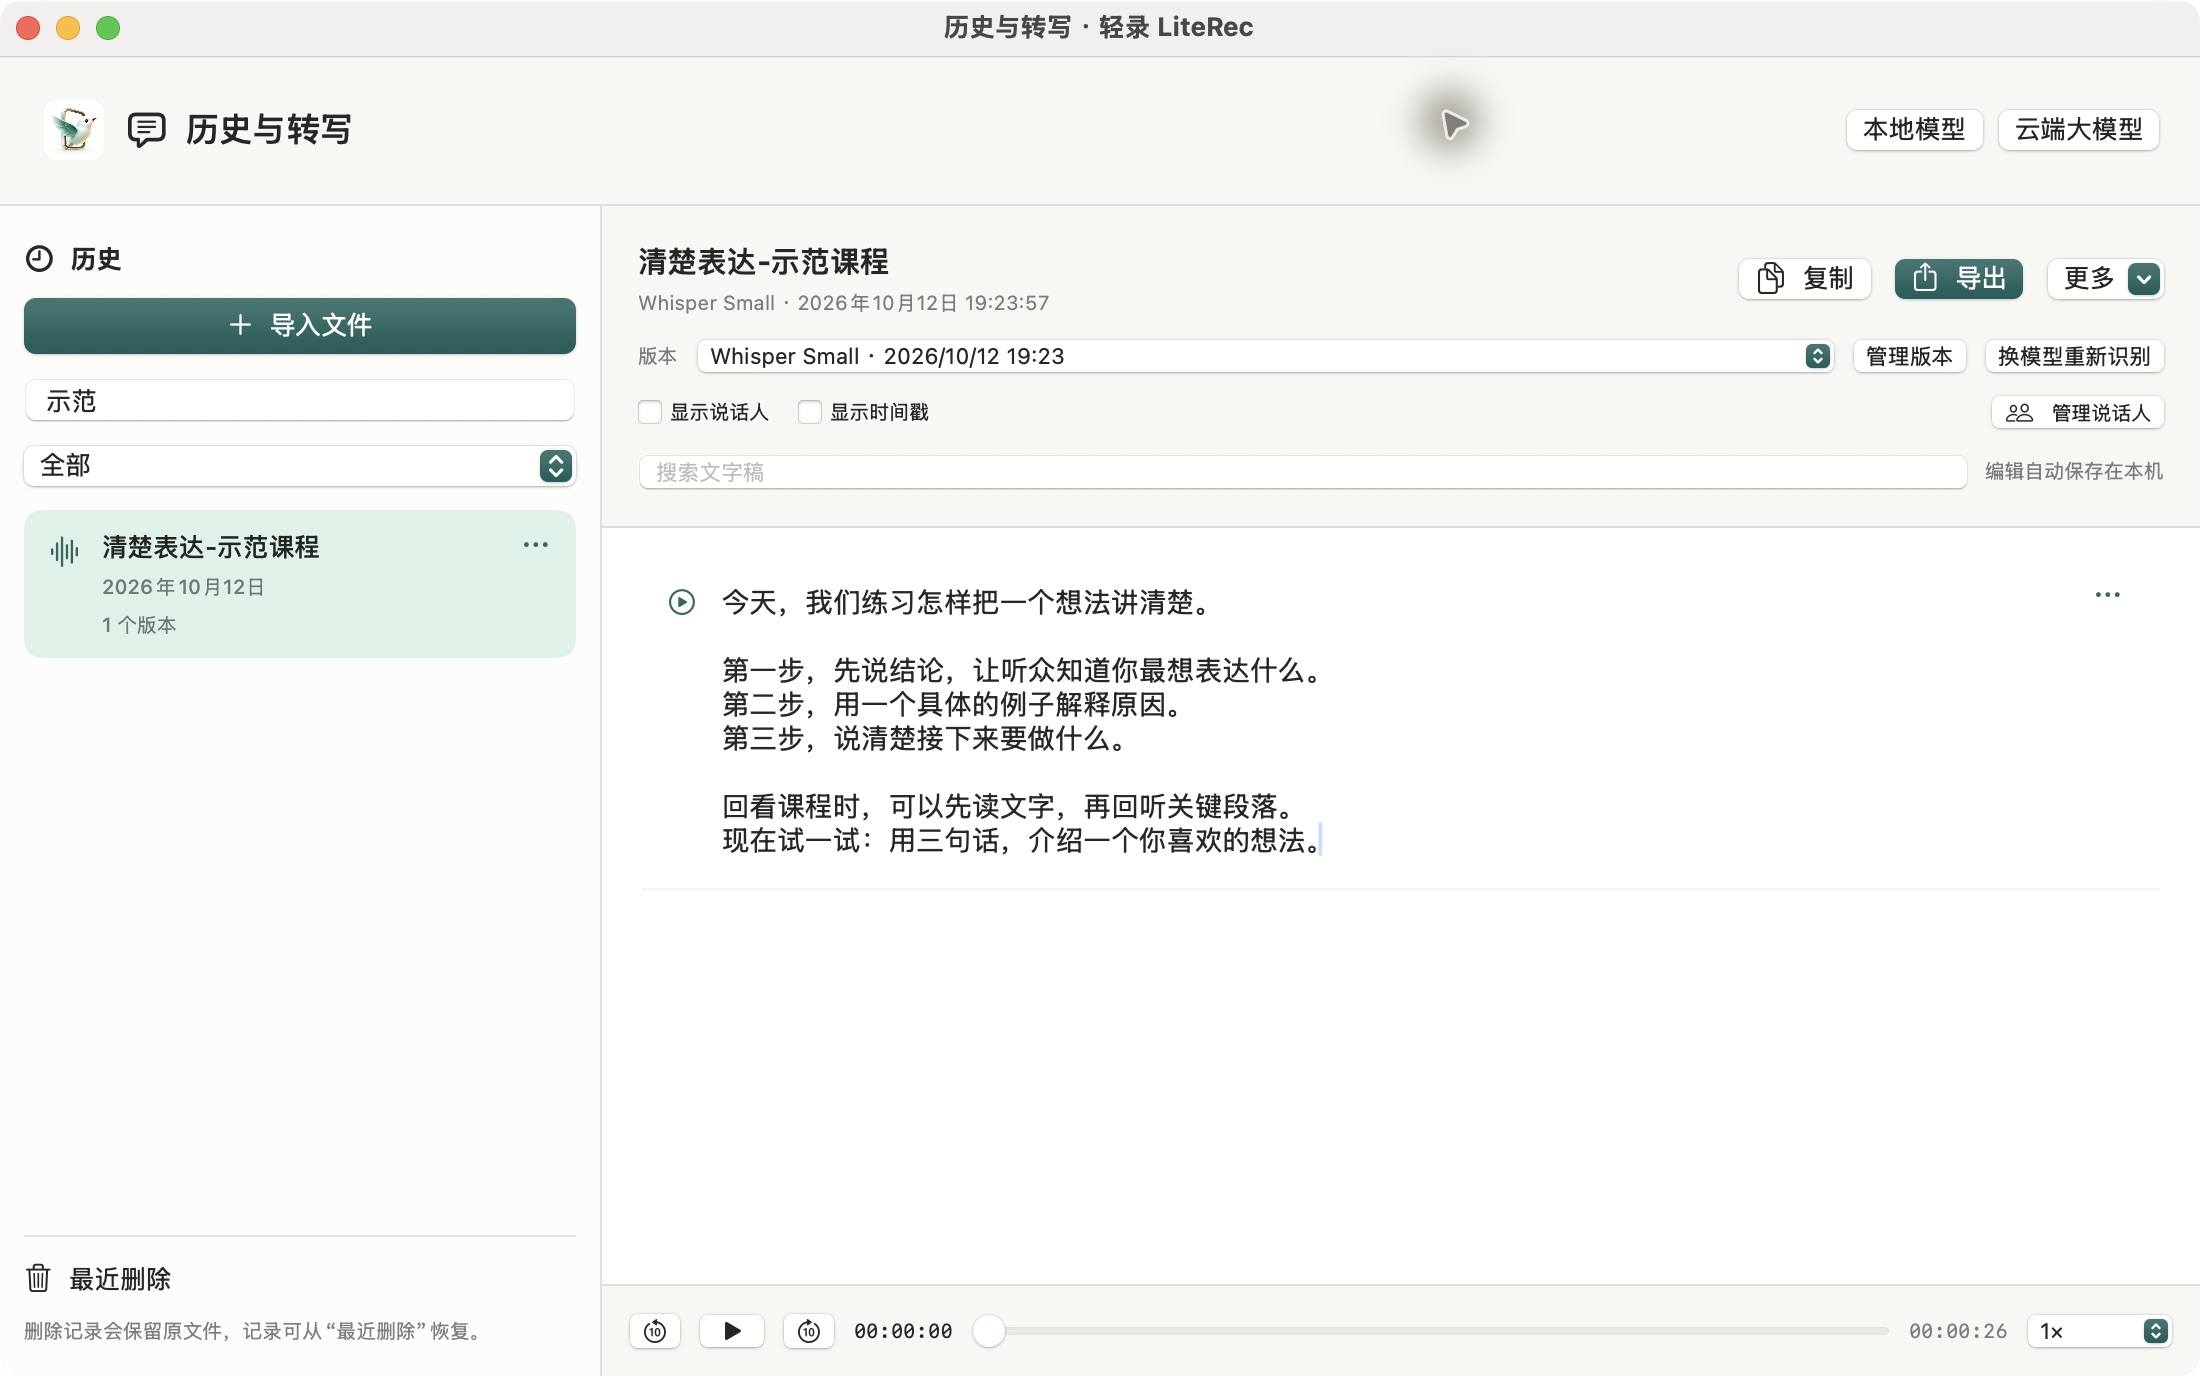Enable 显示时间戳 checkbox

(x=810, y=412)
